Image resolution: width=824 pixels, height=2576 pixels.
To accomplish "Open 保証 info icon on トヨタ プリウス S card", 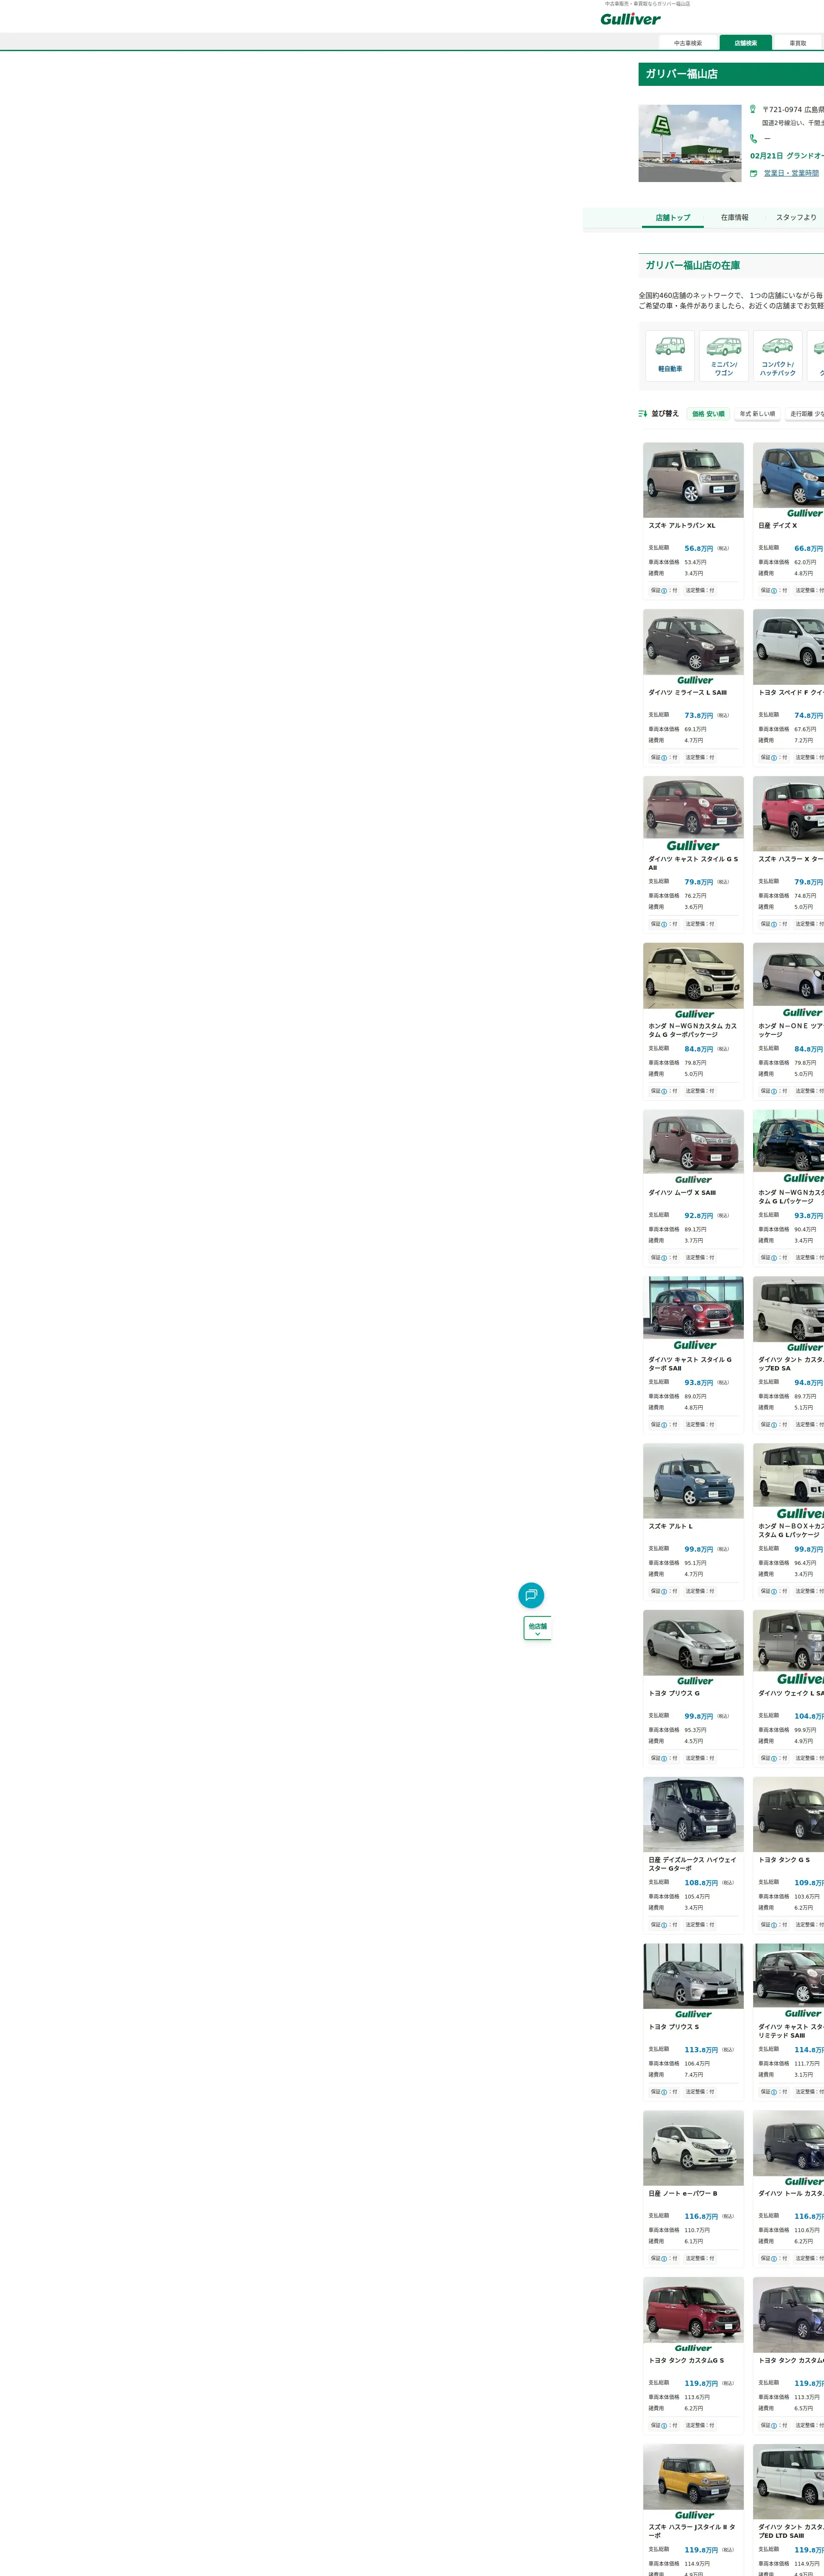I will [x=664, y=2092].
